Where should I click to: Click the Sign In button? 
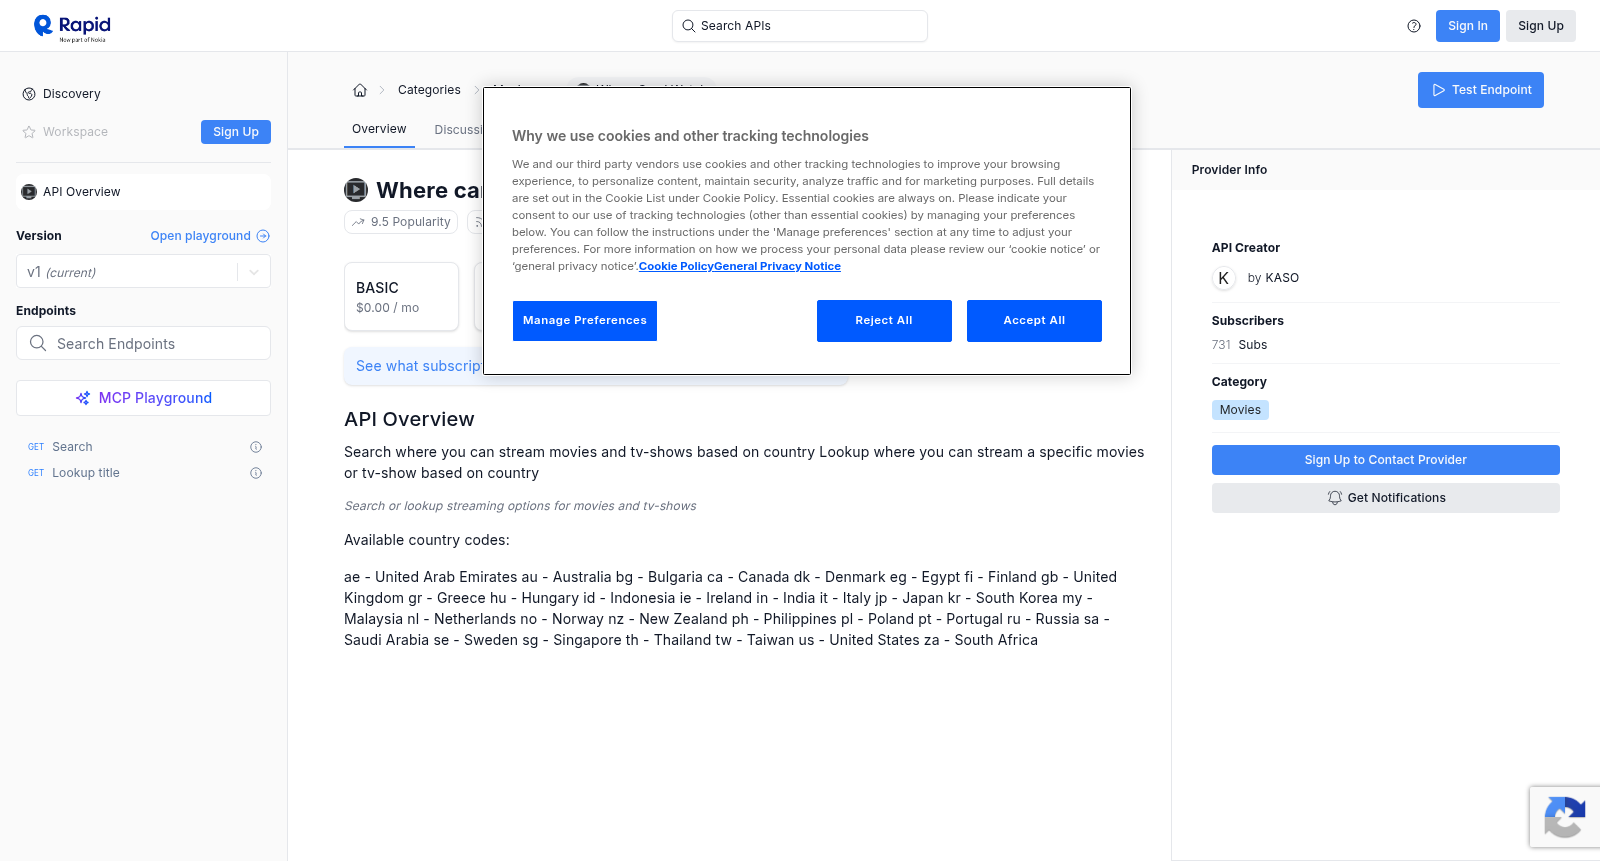coord(1467,26)
